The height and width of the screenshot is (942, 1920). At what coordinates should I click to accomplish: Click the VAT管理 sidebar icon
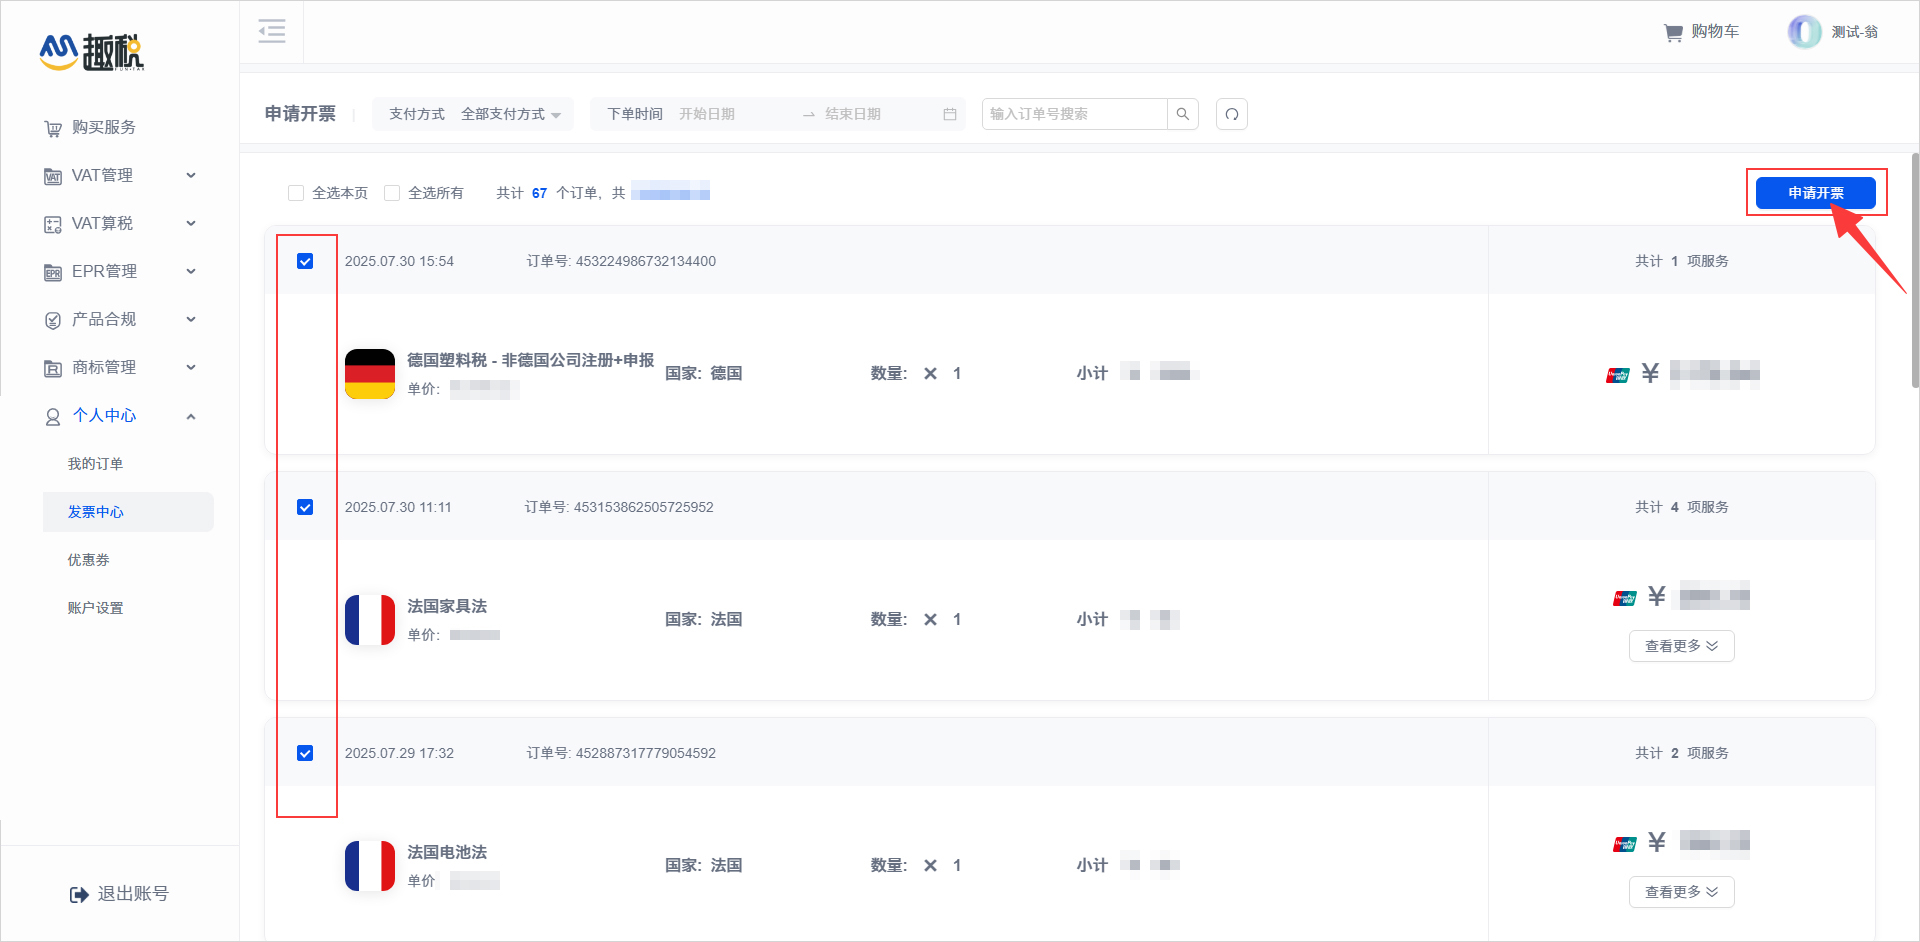click(x=53, y=175)
